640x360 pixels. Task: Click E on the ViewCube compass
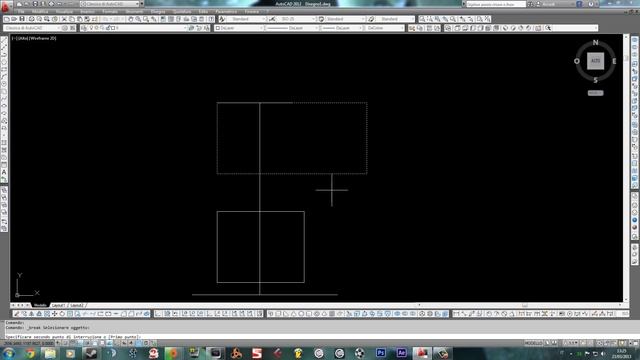tap(614, 61)
